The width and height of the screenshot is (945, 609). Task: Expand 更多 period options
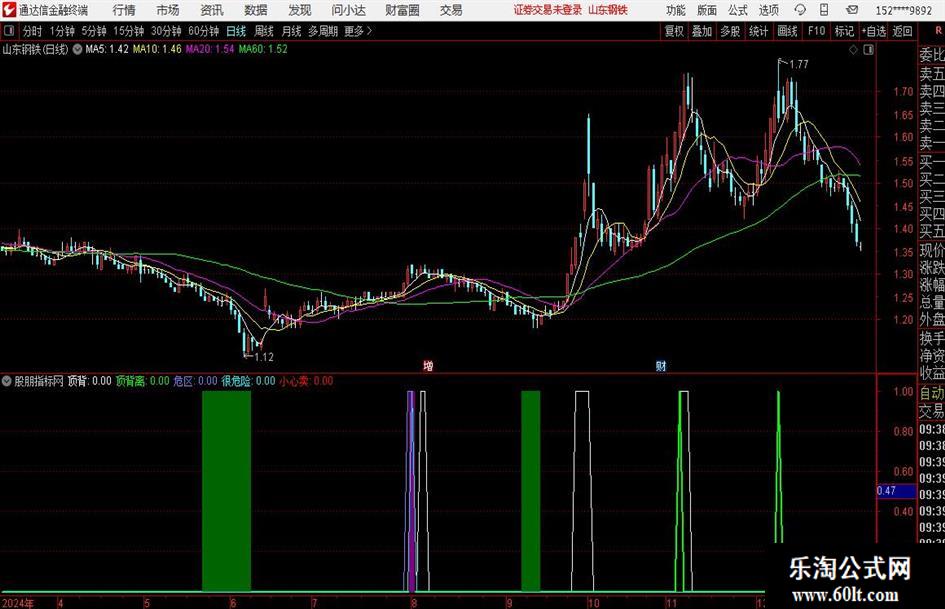pos(358,31)
